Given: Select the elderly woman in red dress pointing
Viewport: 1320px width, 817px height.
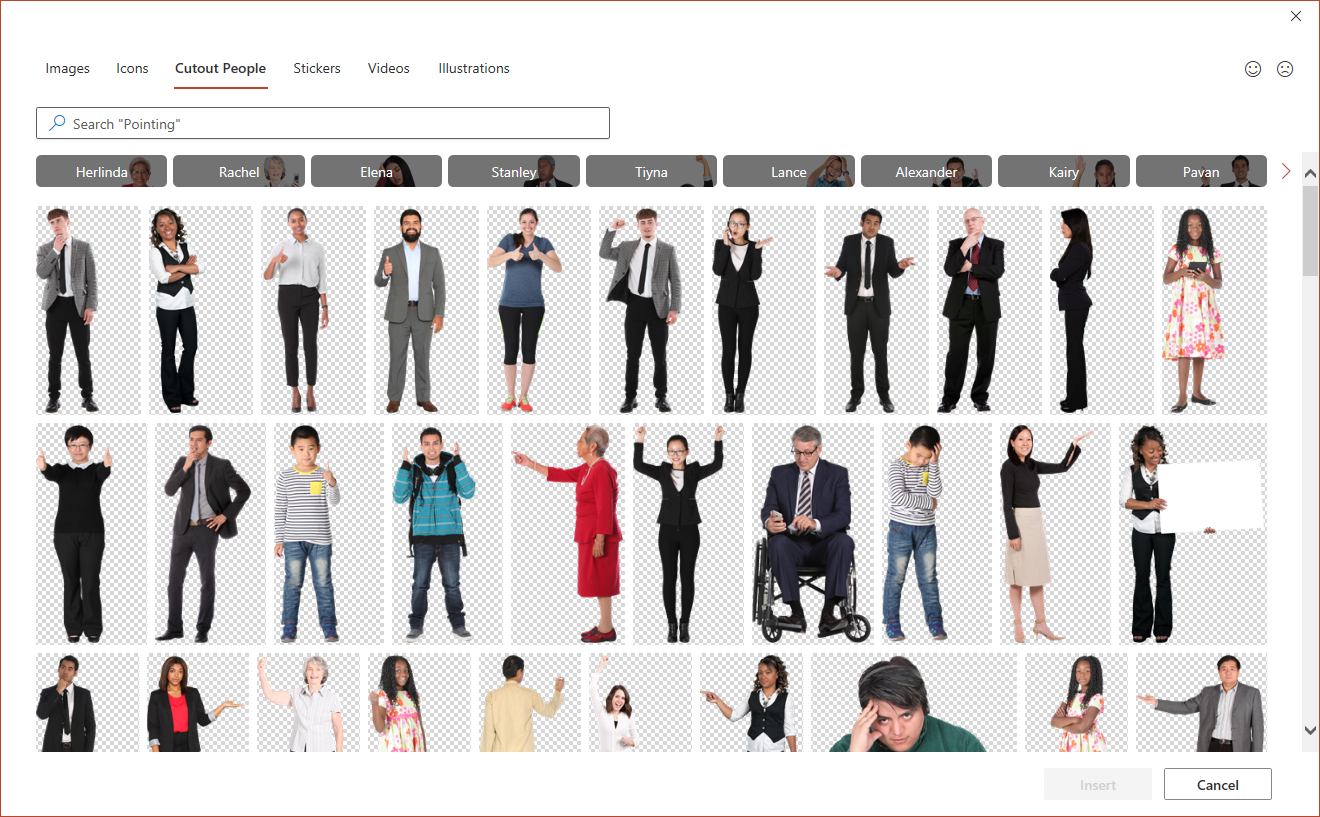Looking at the screenshot, I should pyautogui.click(x=568, y=533).
